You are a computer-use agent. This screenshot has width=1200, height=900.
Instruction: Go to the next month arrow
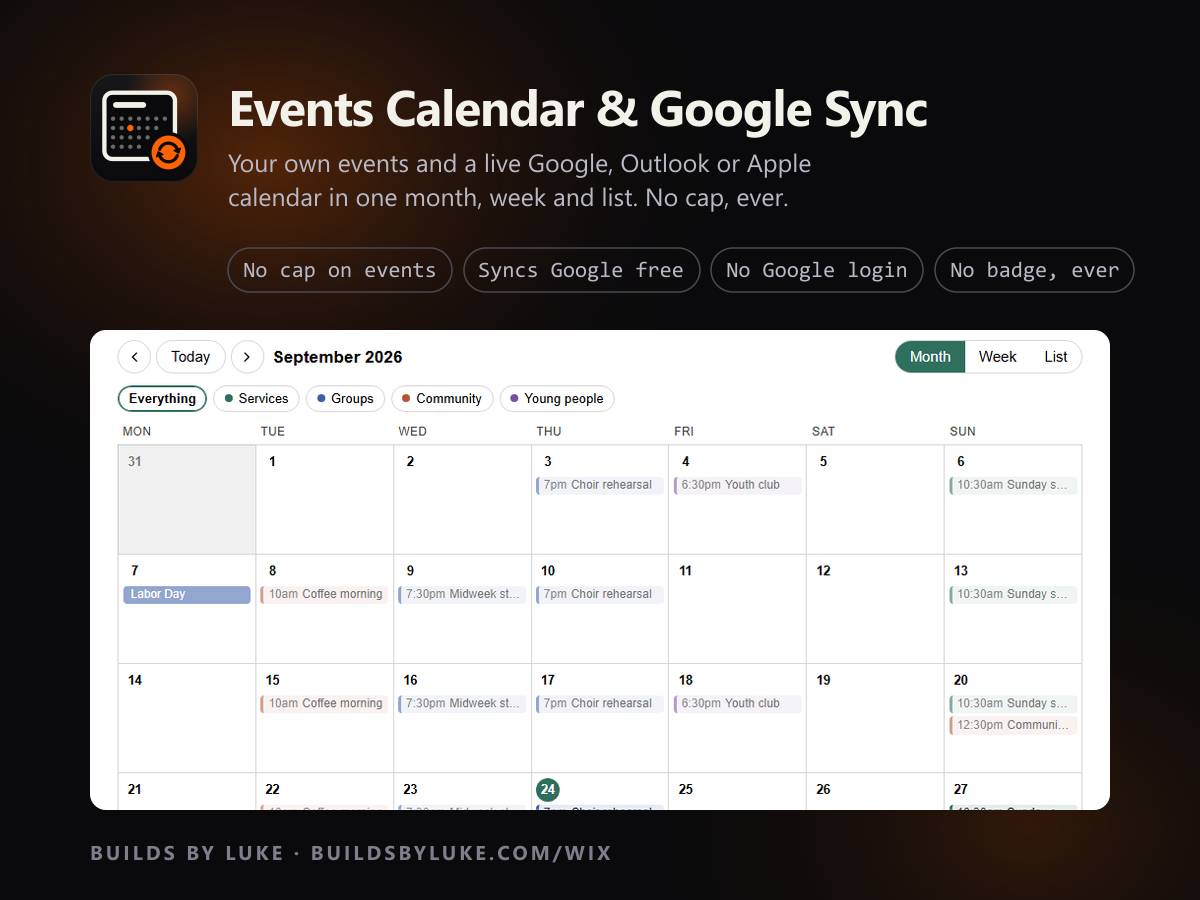coord(247,357)
